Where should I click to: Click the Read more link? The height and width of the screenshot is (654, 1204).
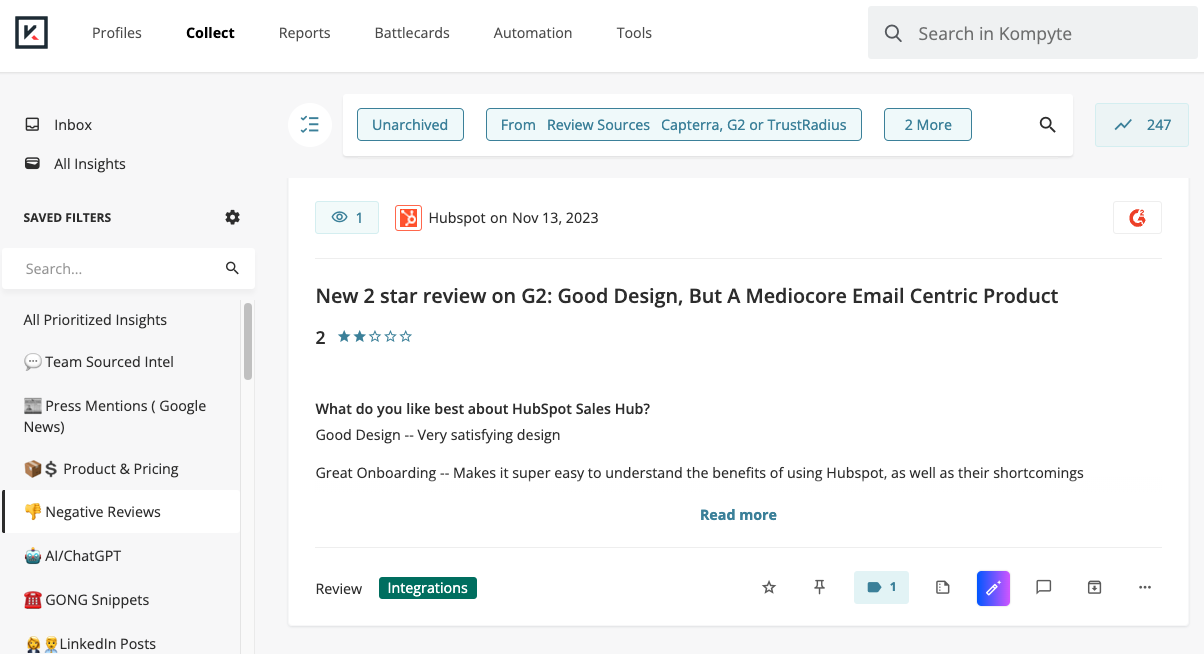pyautogui.click(x=738, y=515)
